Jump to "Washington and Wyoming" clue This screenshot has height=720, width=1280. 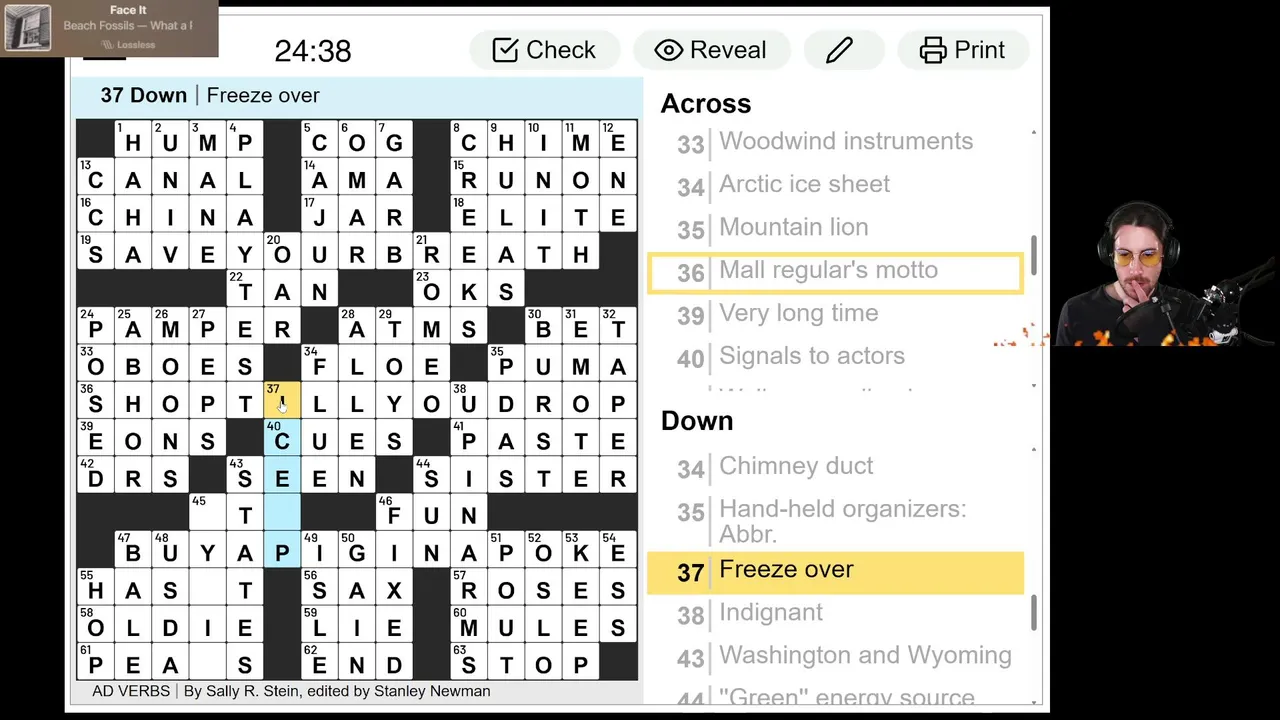point(865,655)
